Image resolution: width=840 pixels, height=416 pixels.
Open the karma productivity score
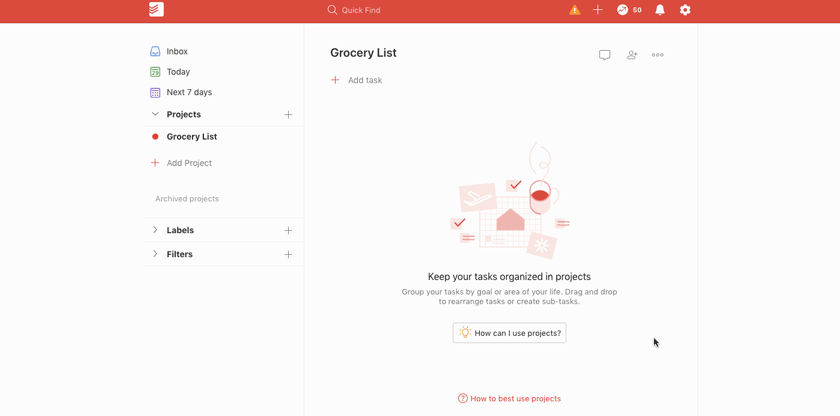tap(629, 10)
